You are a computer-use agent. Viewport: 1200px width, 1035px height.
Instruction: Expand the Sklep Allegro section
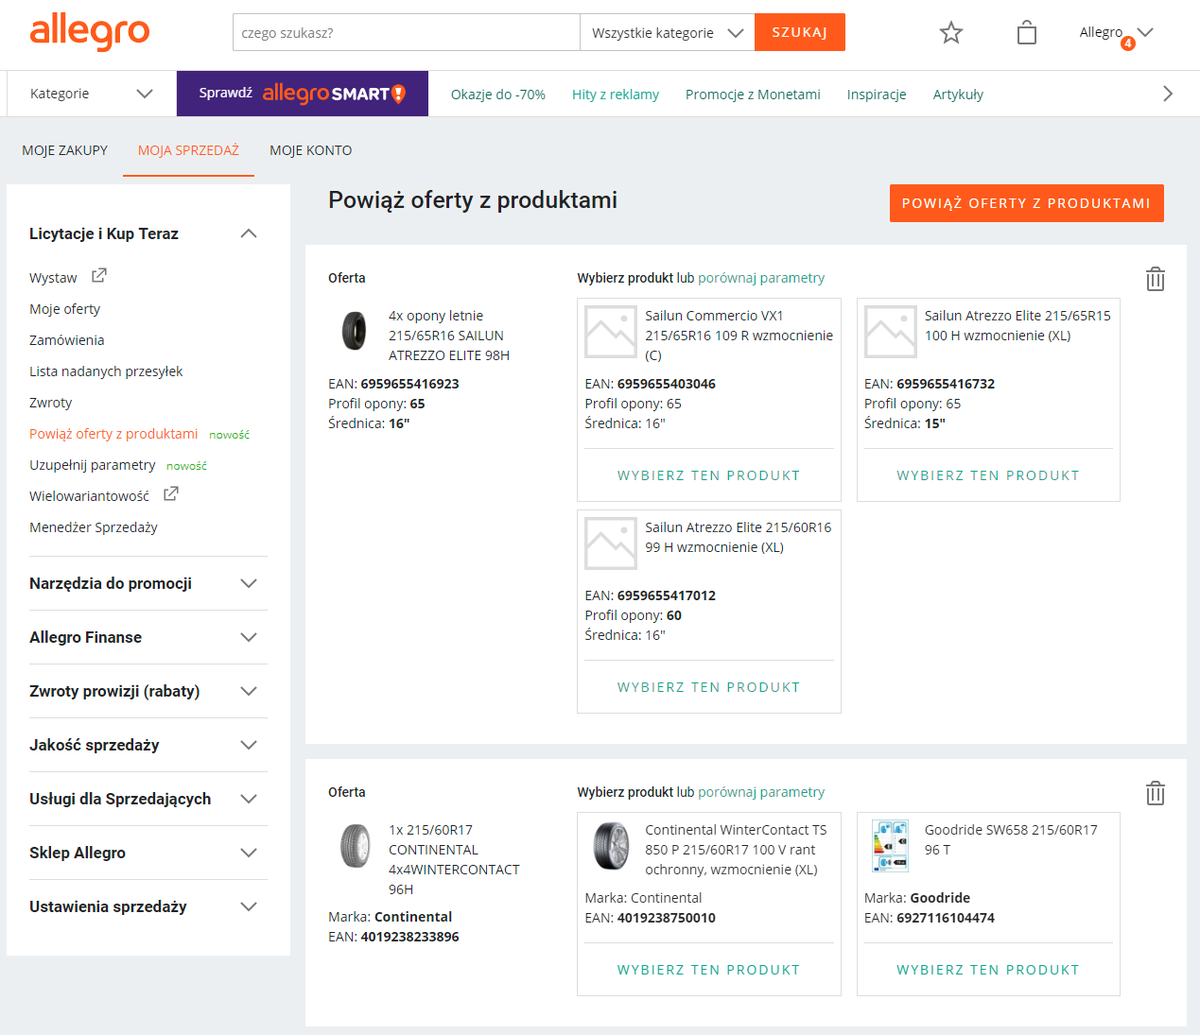click(249, 854)
